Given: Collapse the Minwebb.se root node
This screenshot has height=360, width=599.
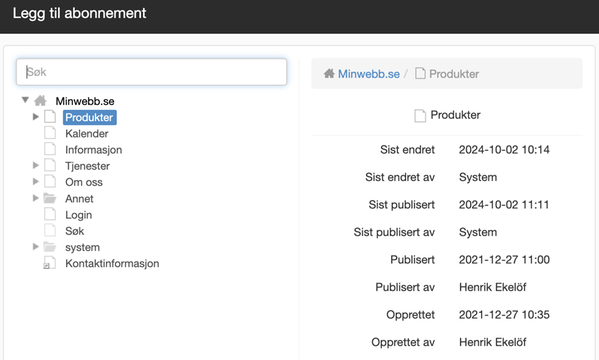Looking at the screenshot, I should [x=25, y=100].
